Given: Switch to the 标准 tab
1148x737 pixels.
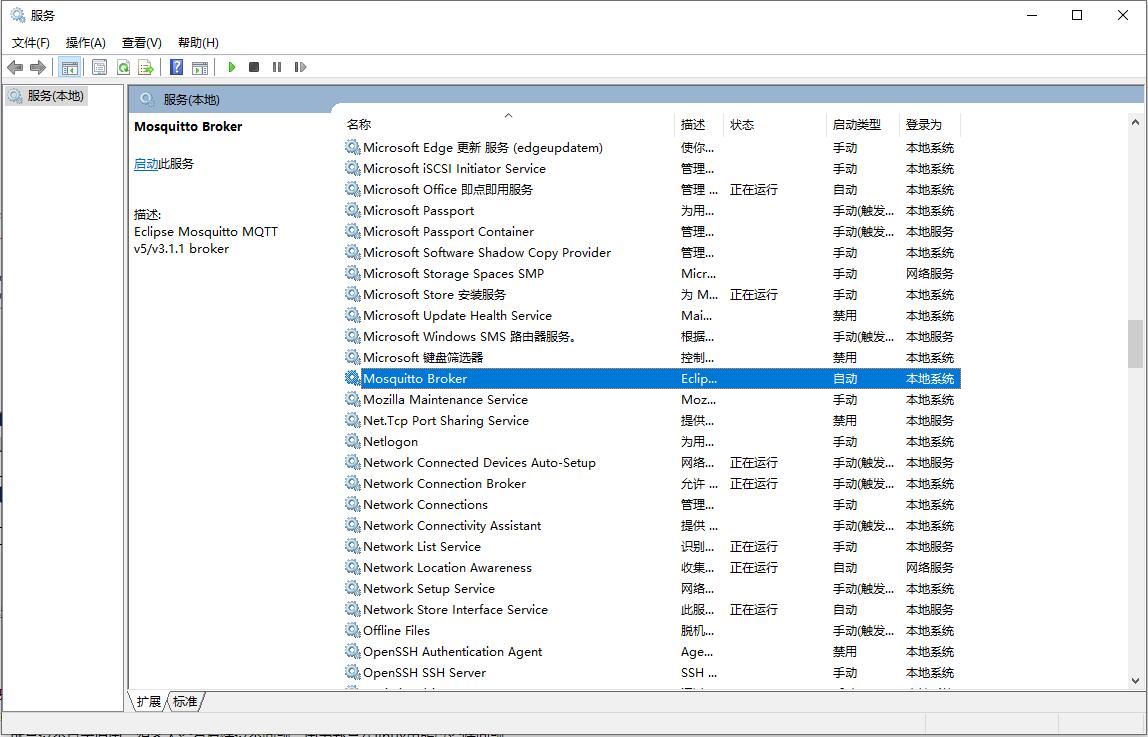Looking at the screenshot, I should point(185,701).
